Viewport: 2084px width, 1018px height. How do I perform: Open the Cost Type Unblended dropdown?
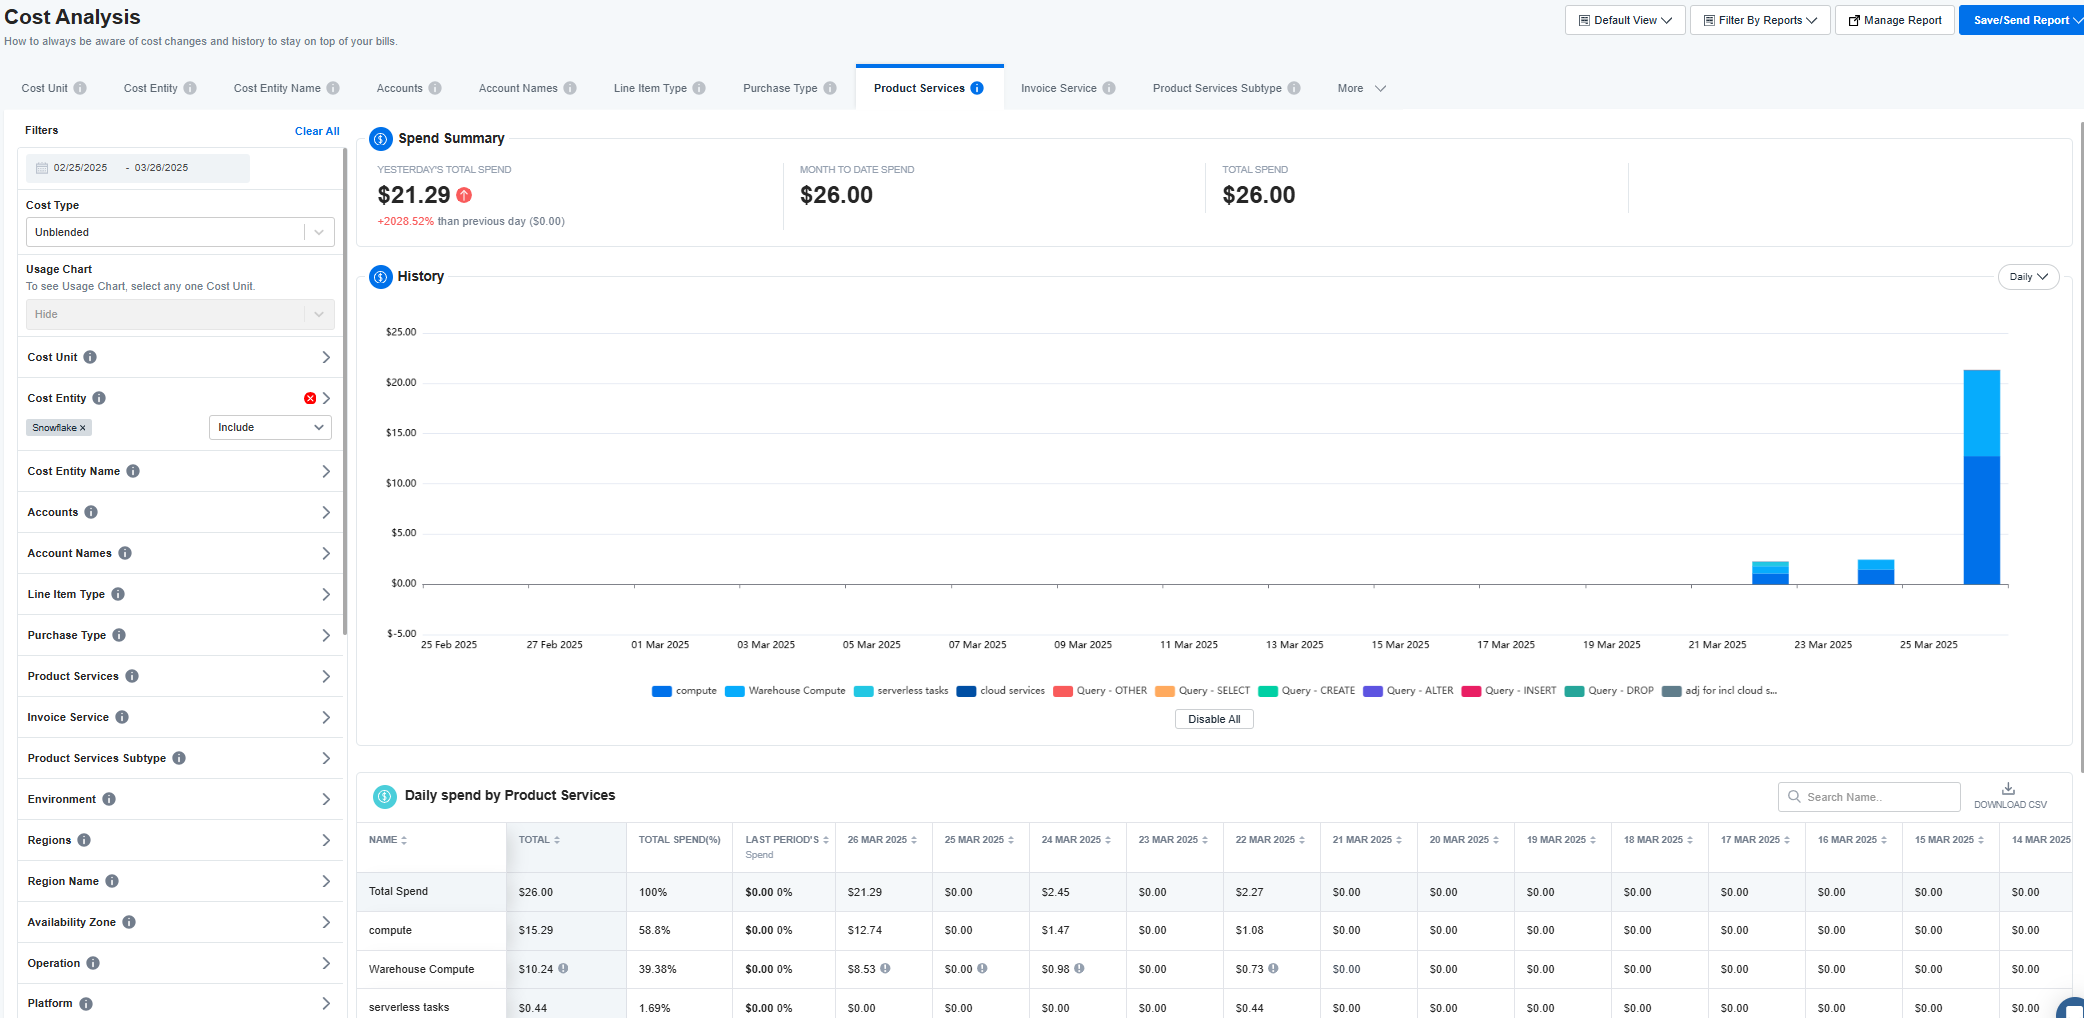coord(180,232)
